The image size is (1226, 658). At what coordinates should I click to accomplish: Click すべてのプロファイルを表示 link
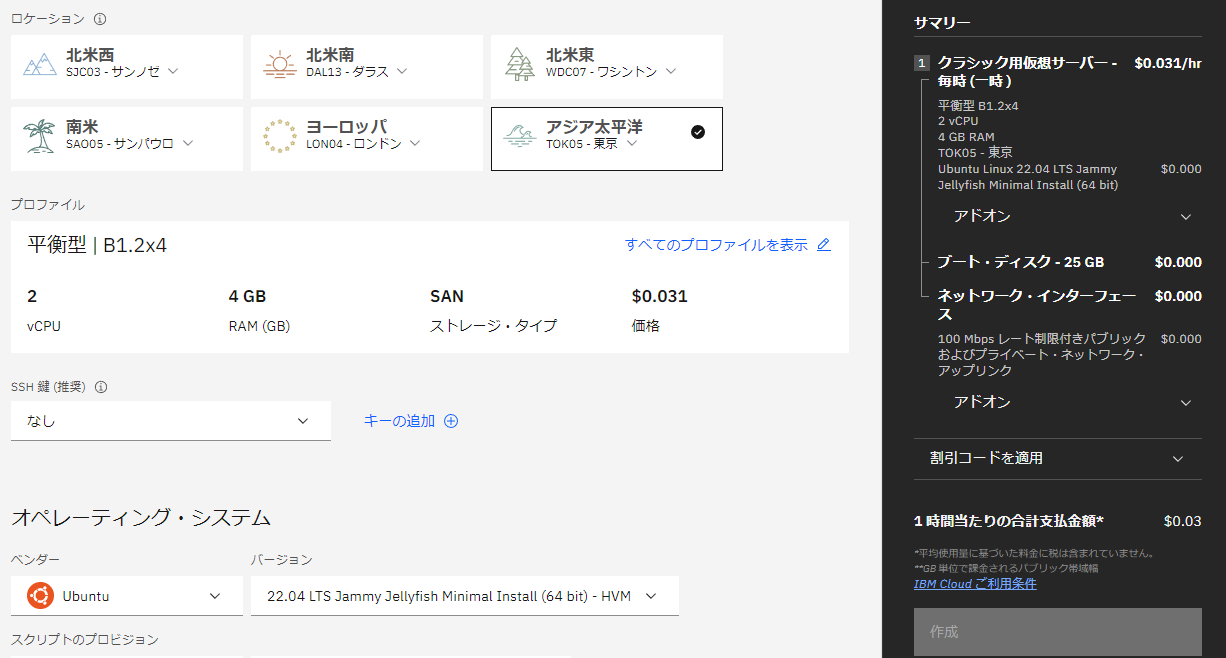[716, 245]
